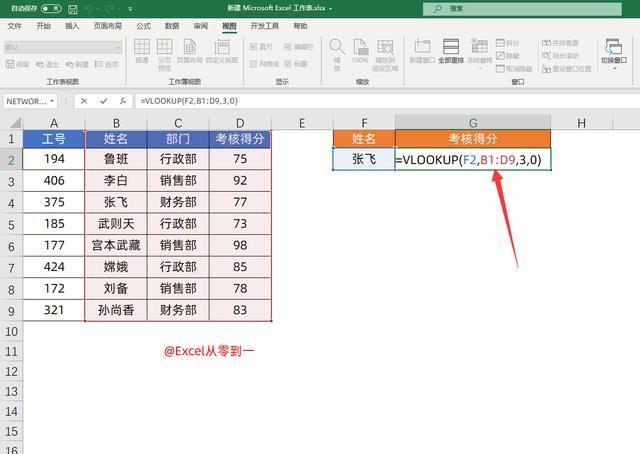
Task: Open the 默认 sheet view dropdown
Action: click(63, 47)
